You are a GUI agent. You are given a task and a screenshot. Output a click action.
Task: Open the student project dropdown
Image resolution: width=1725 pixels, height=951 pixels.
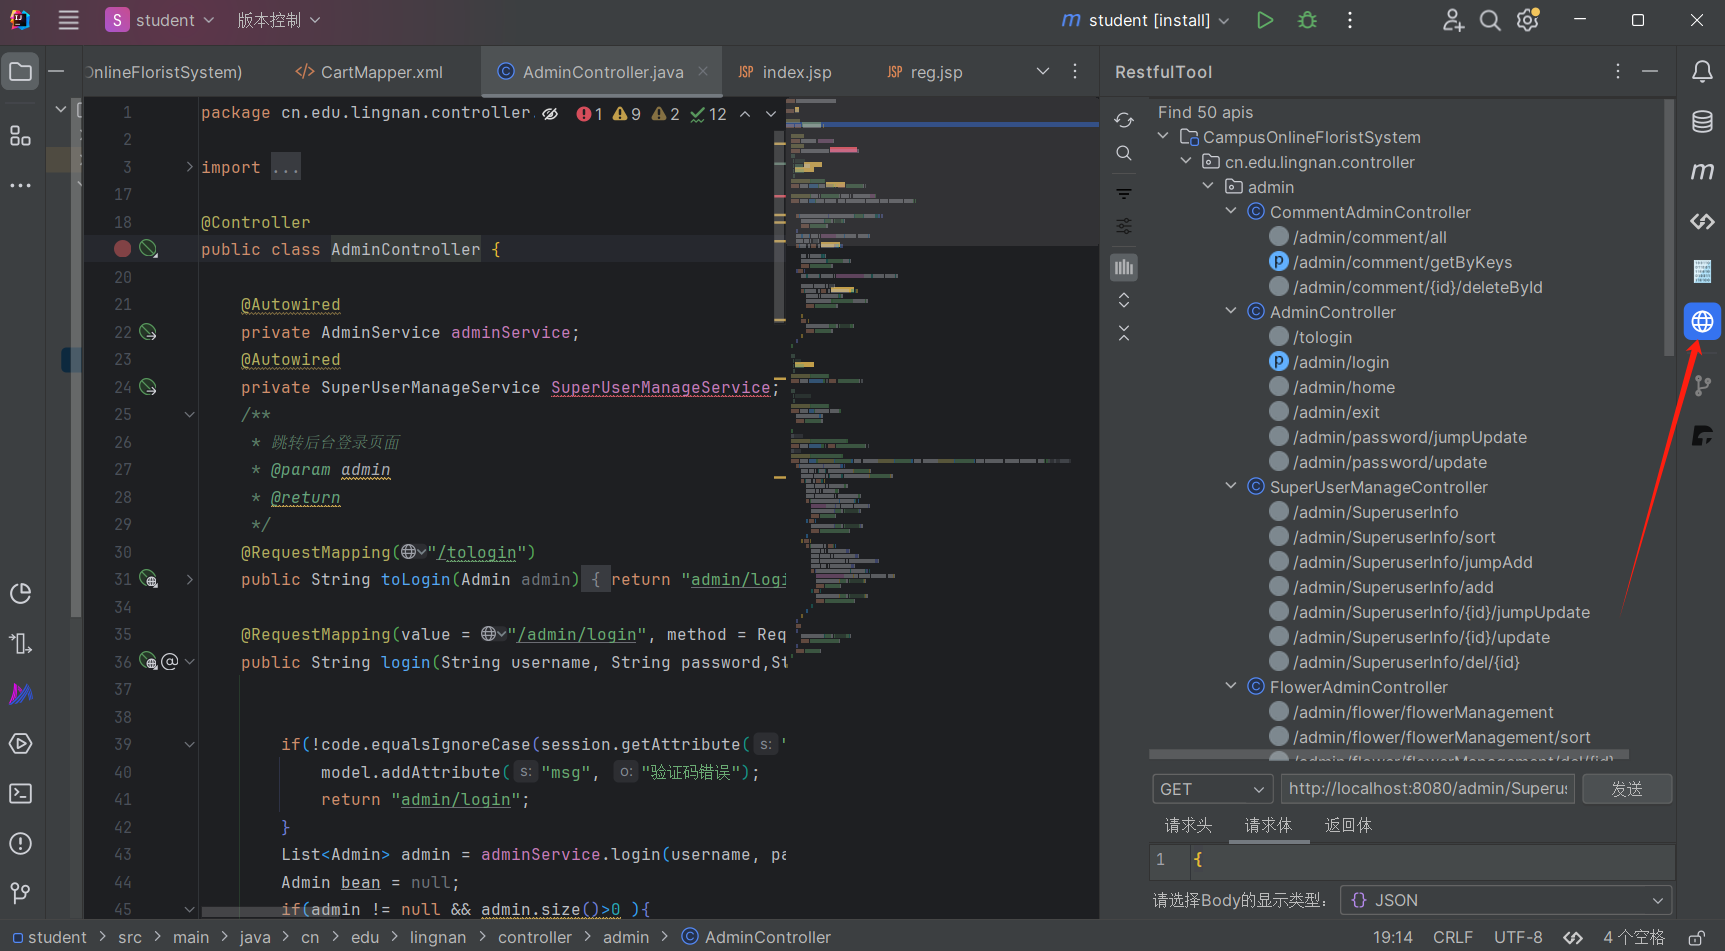coord(160,20)
